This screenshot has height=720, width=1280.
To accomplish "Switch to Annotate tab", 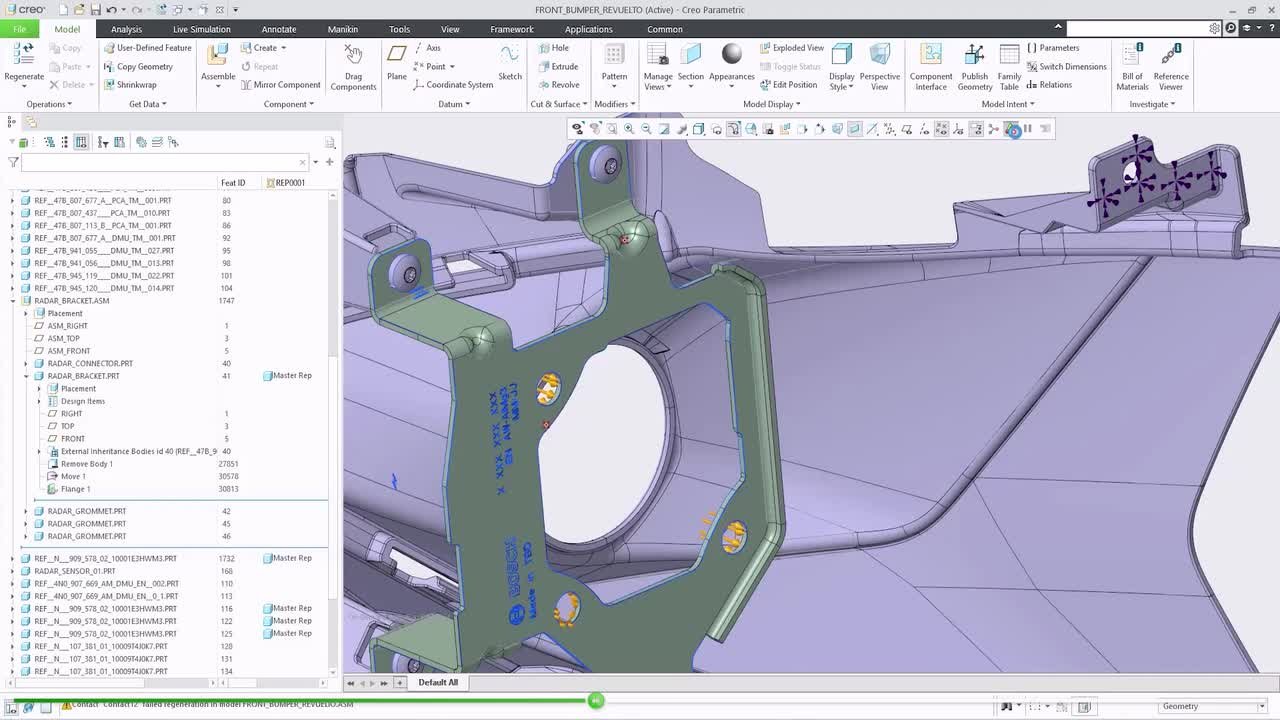I will point(279,29).
